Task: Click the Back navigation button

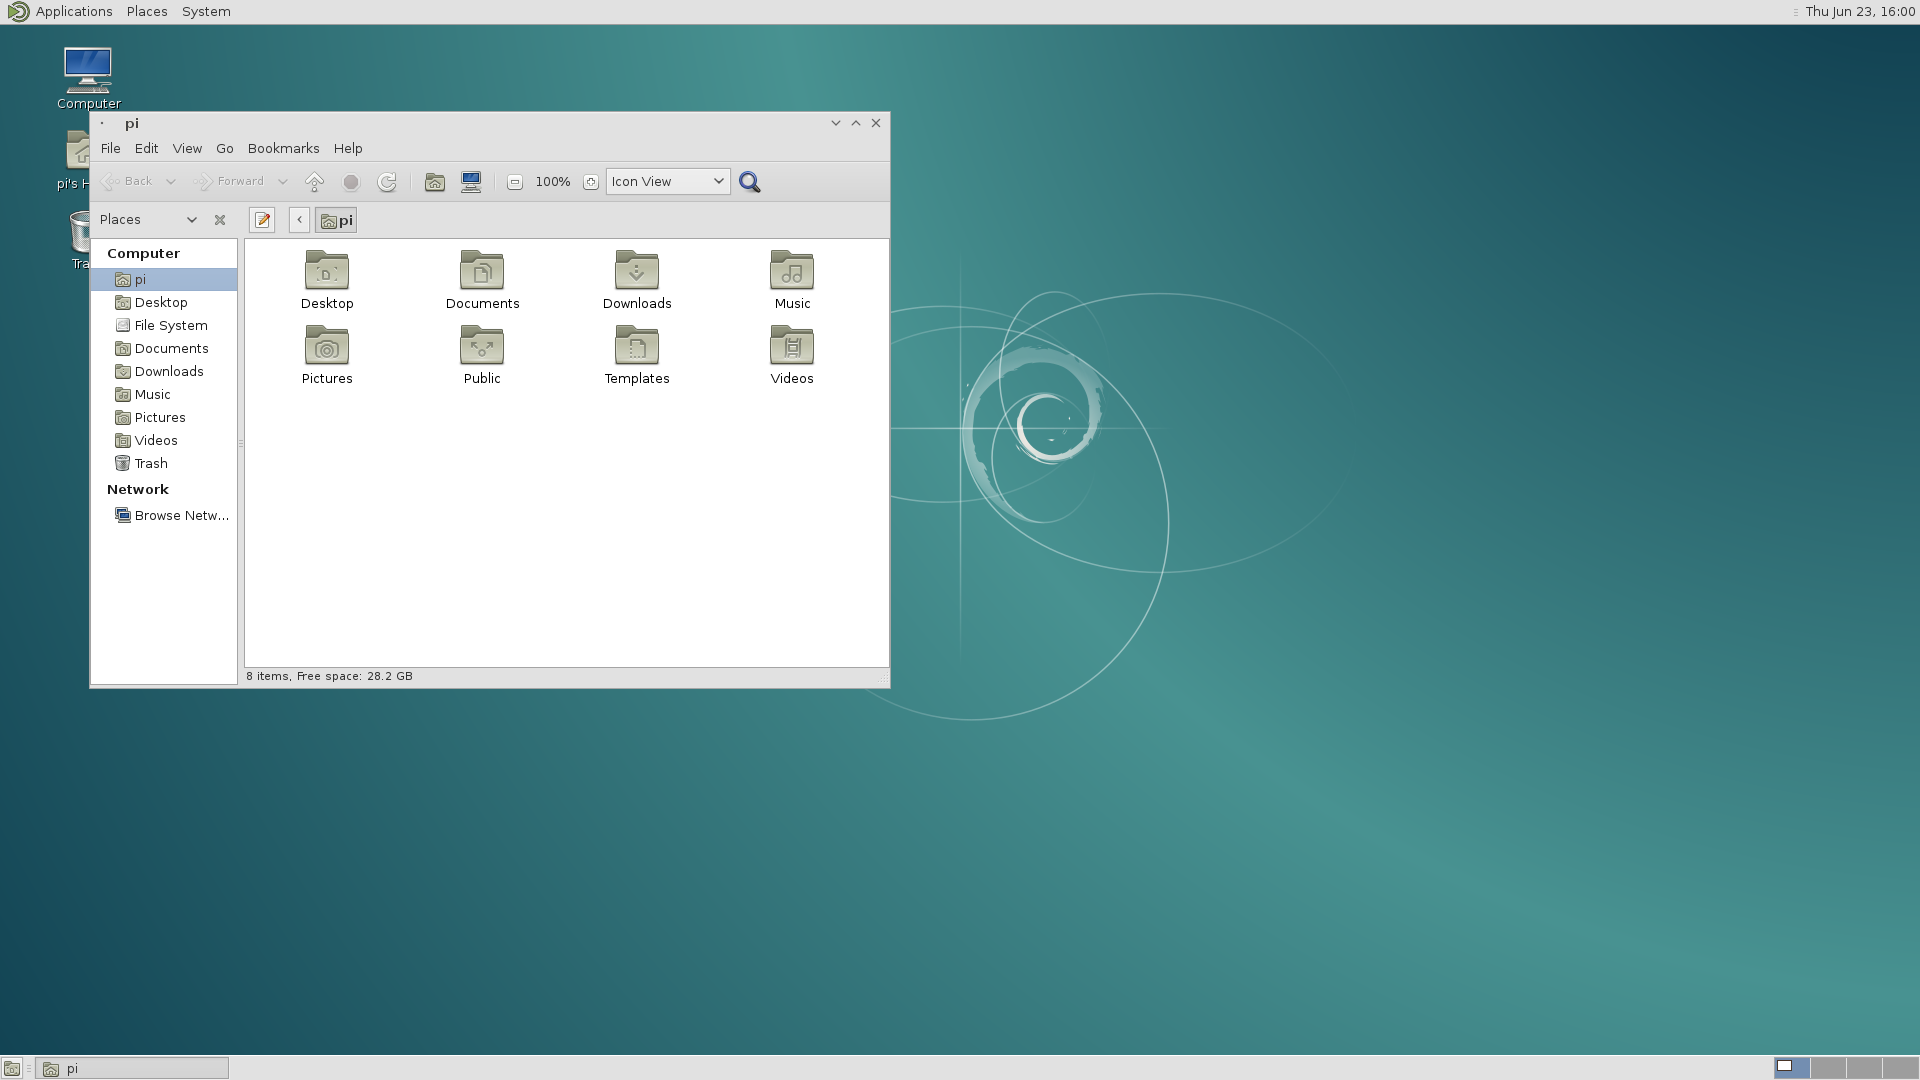Action: (x=128, y=182)
